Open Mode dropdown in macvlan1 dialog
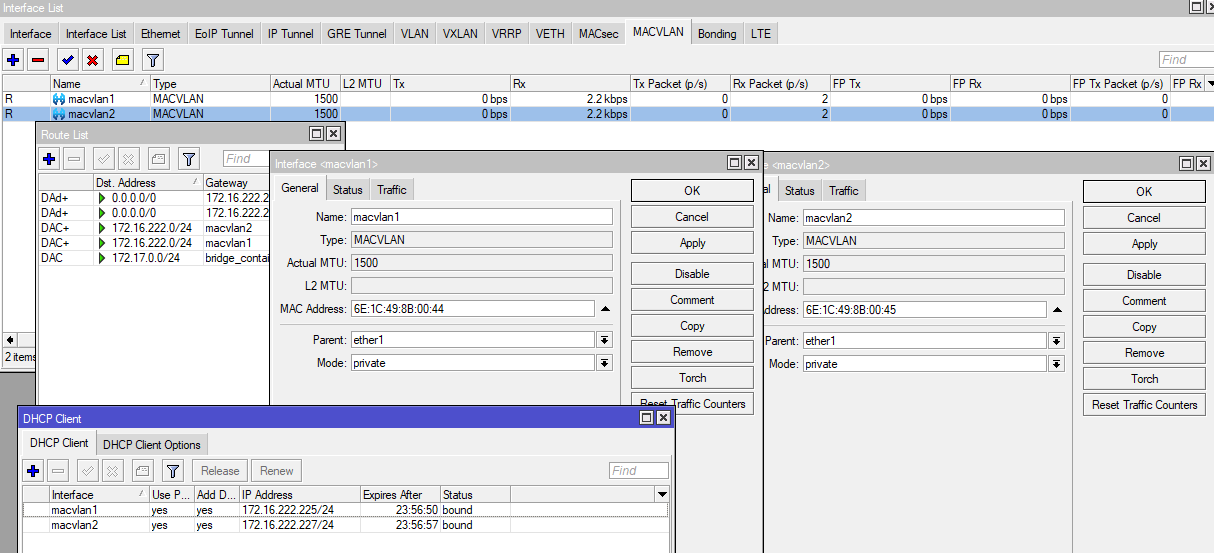 pyautogui.click(x=604, y=363)
